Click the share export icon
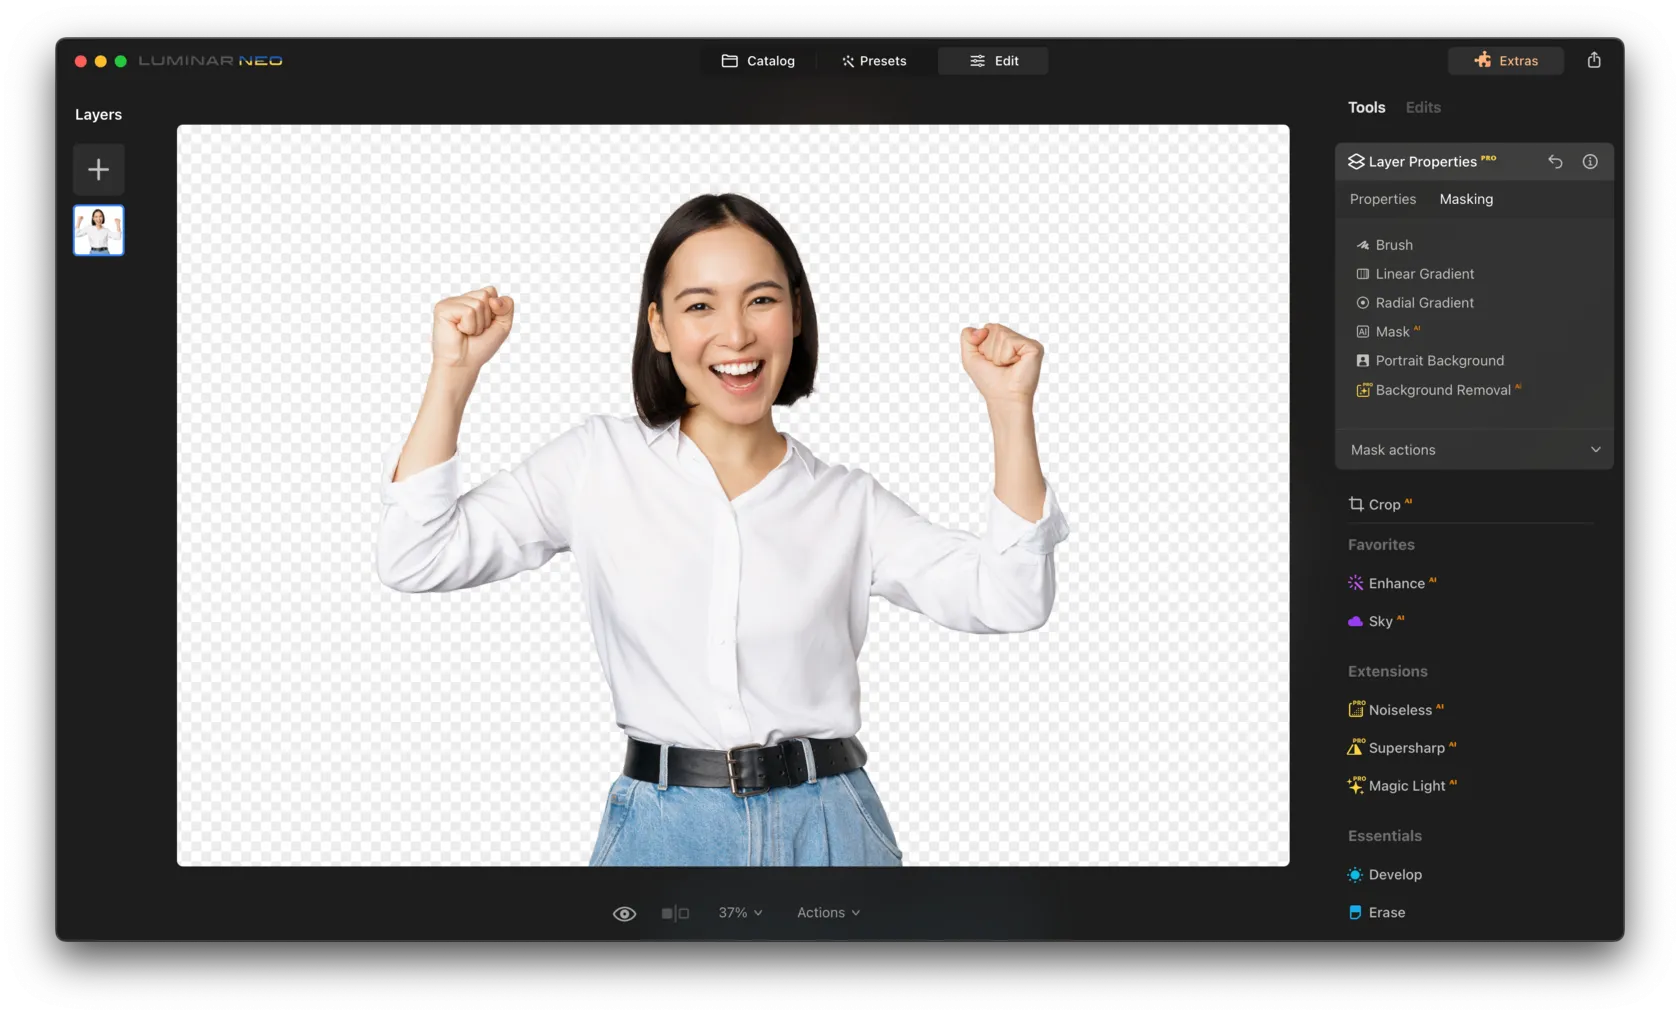The width and height of the screenshot is (1680, 1015). (x=1594, y=60)
